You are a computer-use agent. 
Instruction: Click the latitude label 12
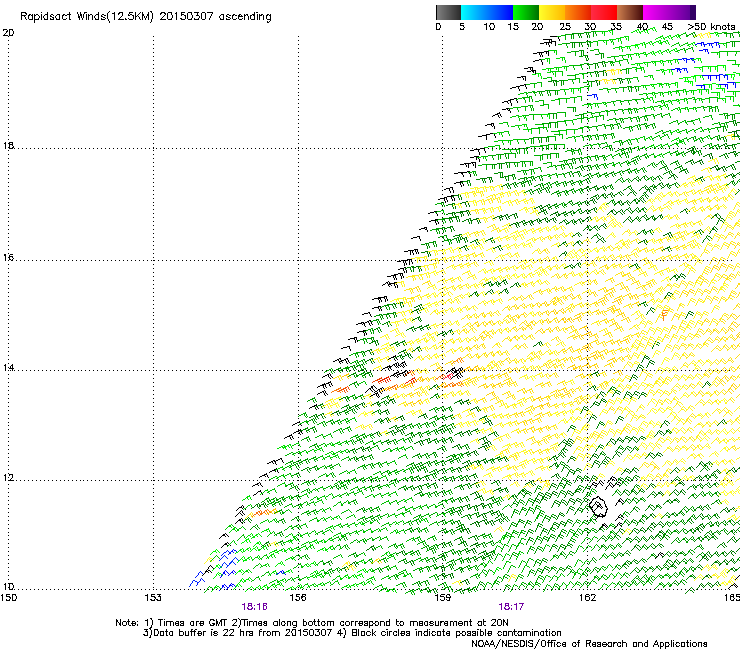pos(8,478)
